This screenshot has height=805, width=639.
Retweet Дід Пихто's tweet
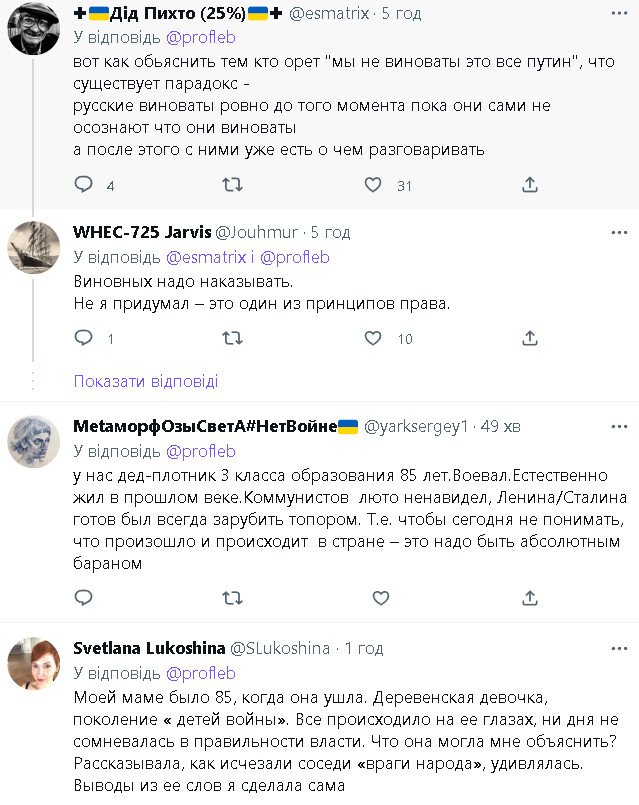point(231,185)
